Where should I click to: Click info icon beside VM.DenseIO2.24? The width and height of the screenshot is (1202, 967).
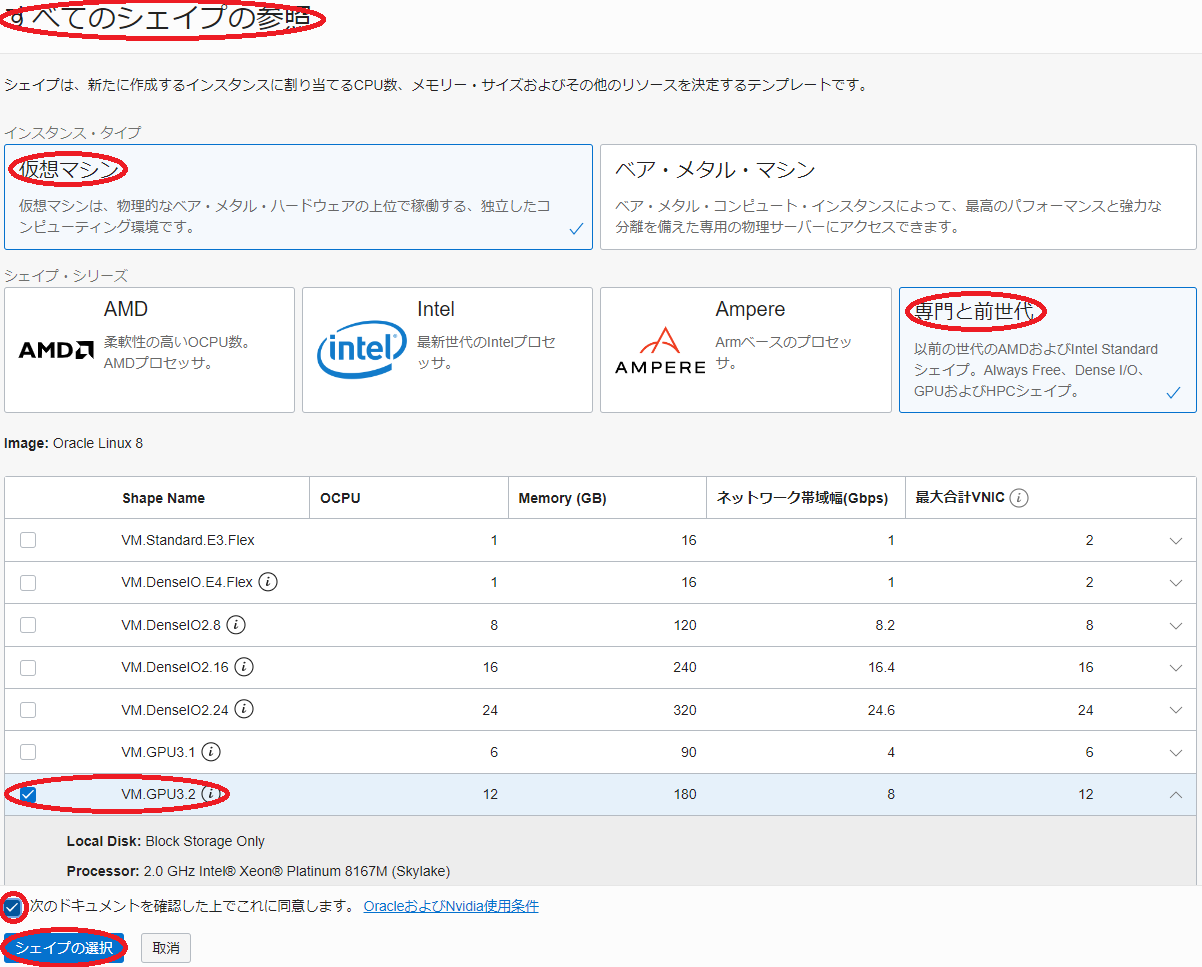coord(244,709)
